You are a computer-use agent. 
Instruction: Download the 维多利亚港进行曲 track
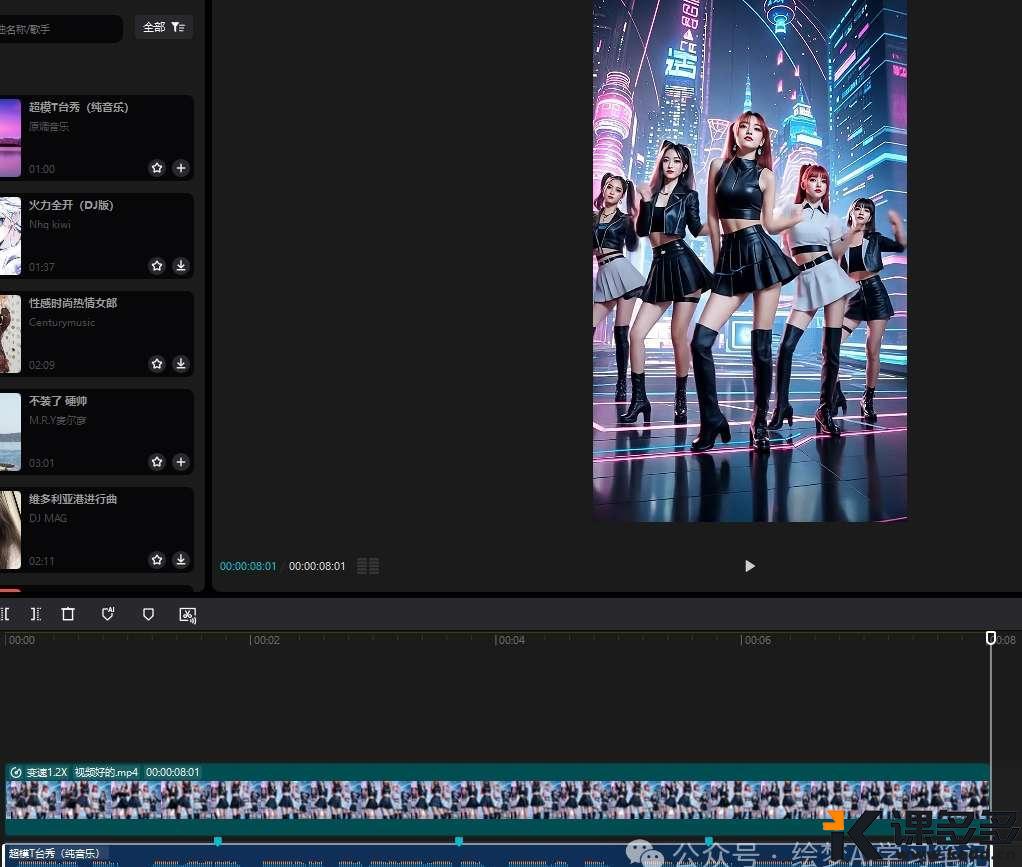(181, 560)
